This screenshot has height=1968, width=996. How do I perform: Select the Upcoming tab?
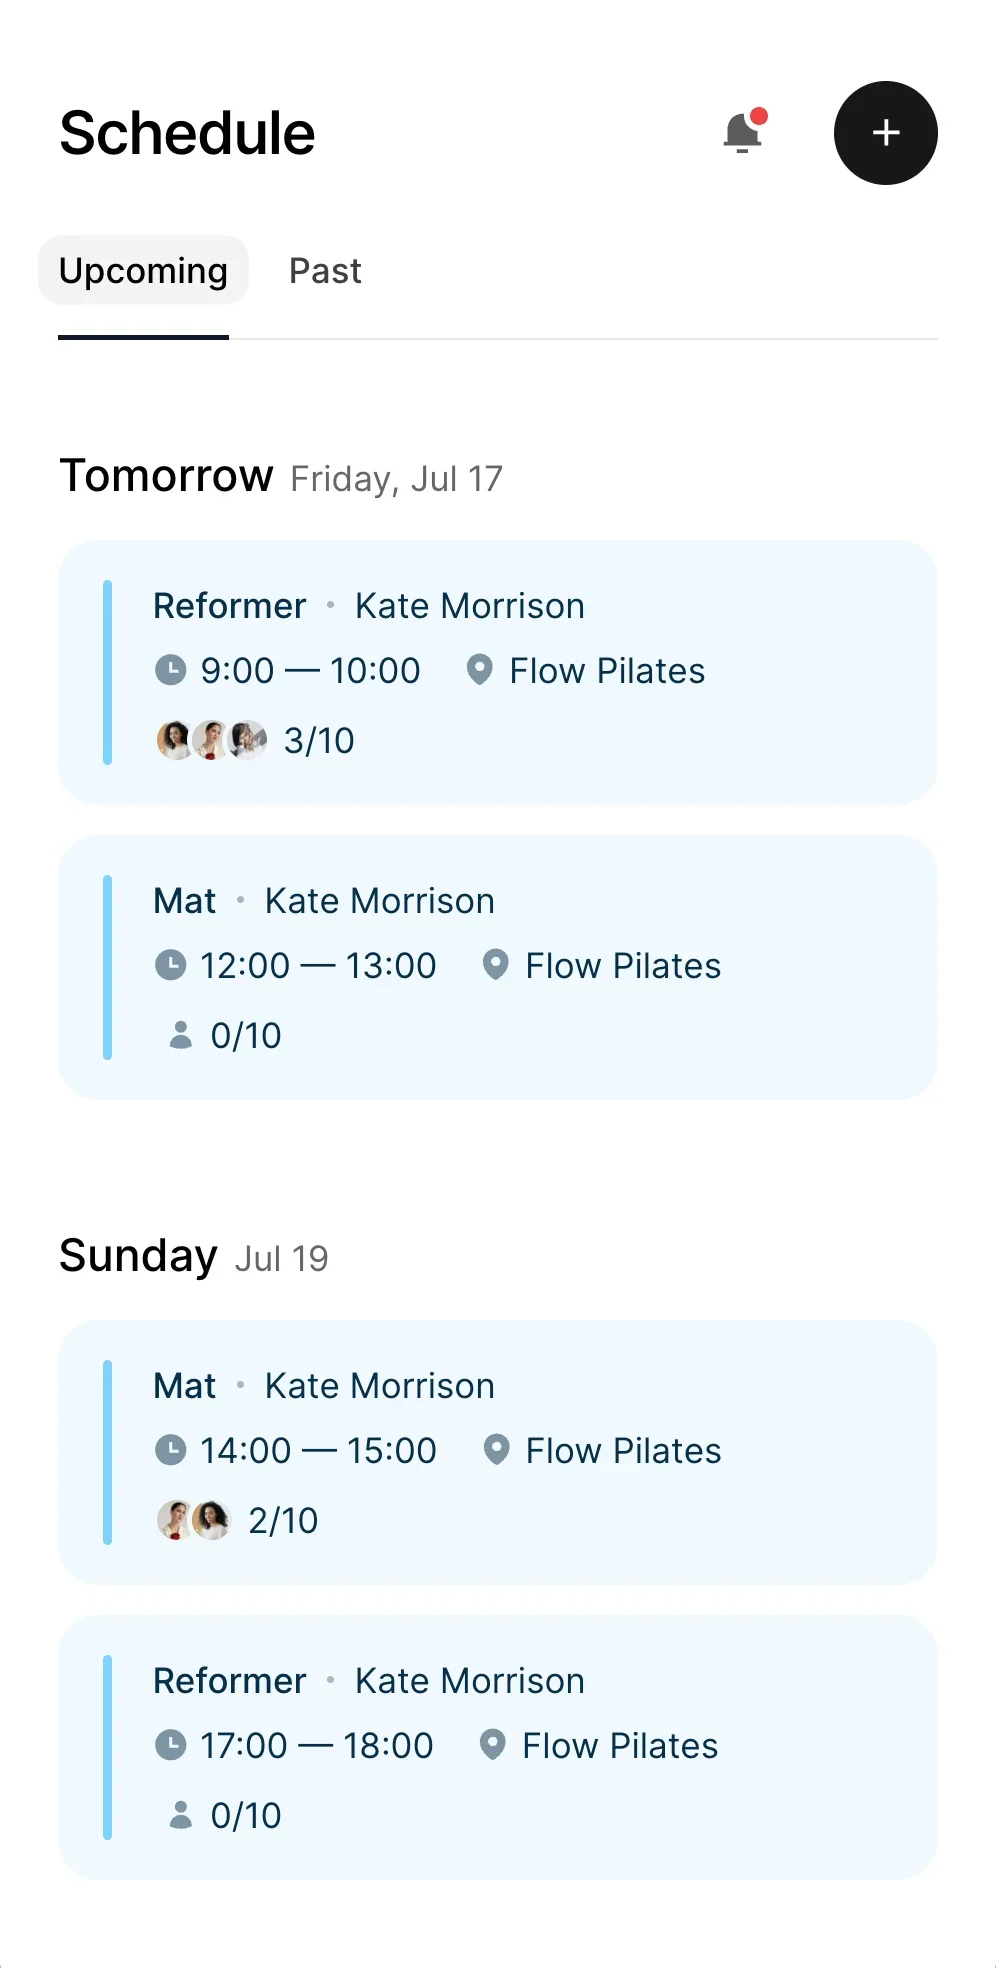click(x=143, y=271)
